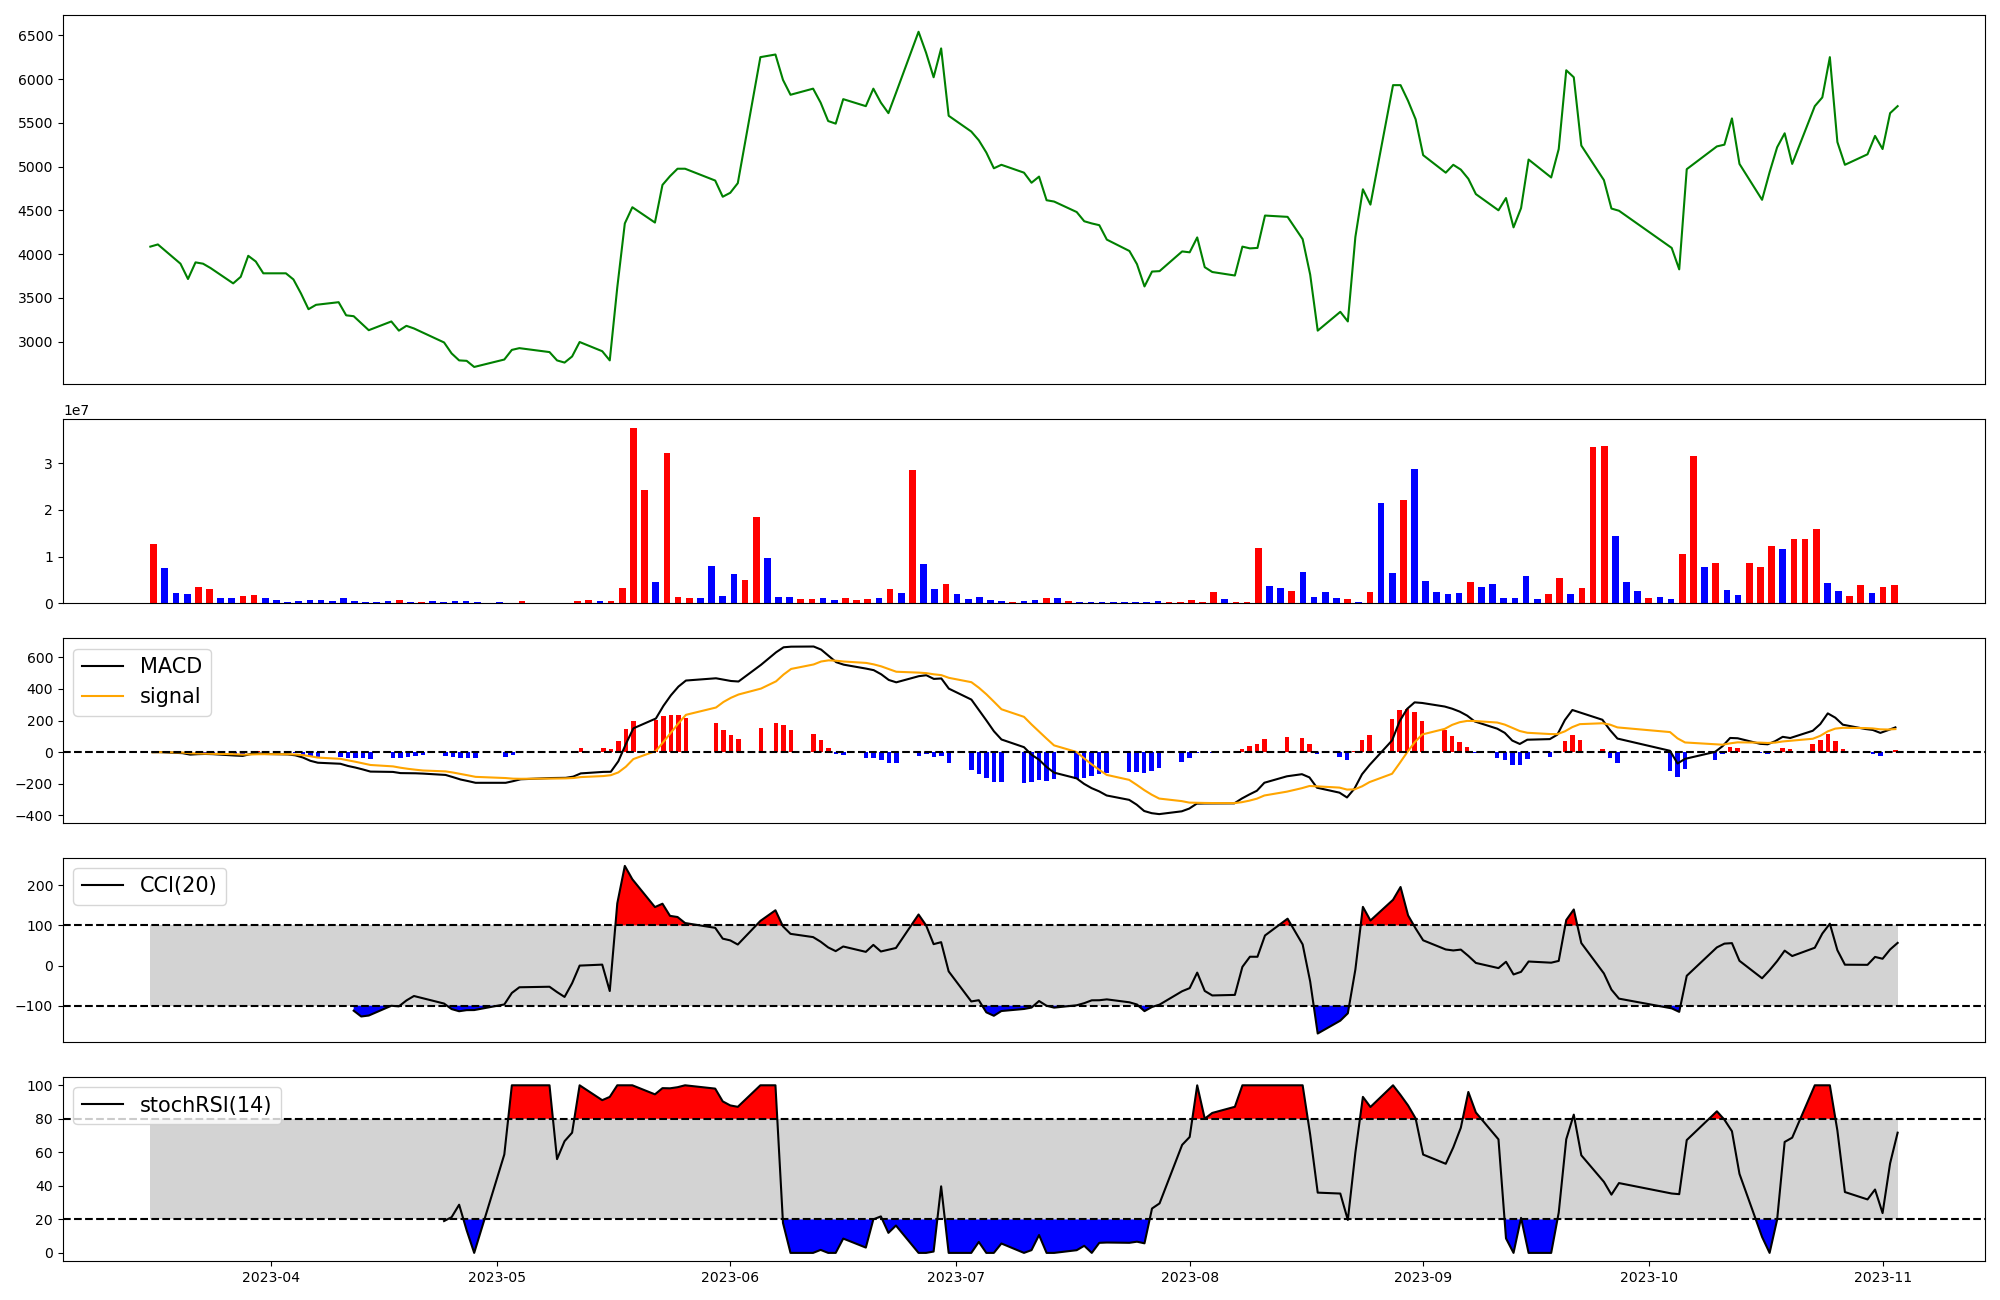Click the -100 tick on the CCI axis
Image resolution: width=2000 pixels, height=1300 pixels.
point(35,1006)
